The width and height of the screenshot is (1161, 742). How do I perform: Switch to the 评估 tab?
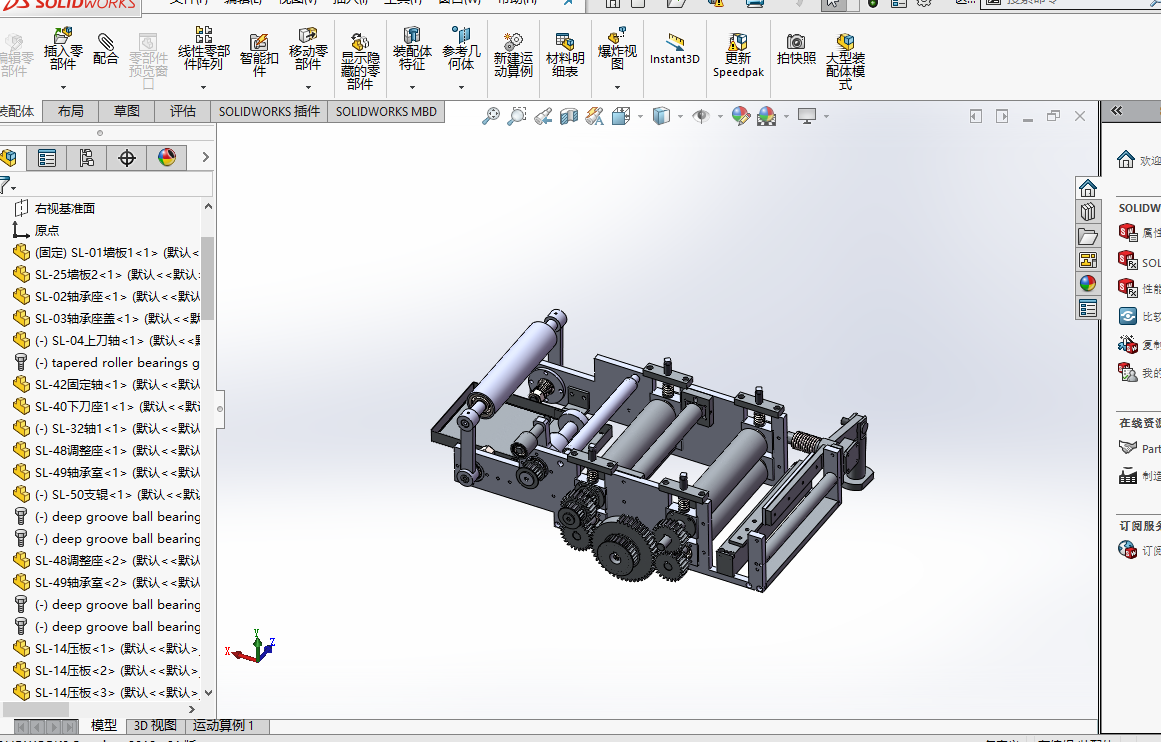(x=183, y=111)
